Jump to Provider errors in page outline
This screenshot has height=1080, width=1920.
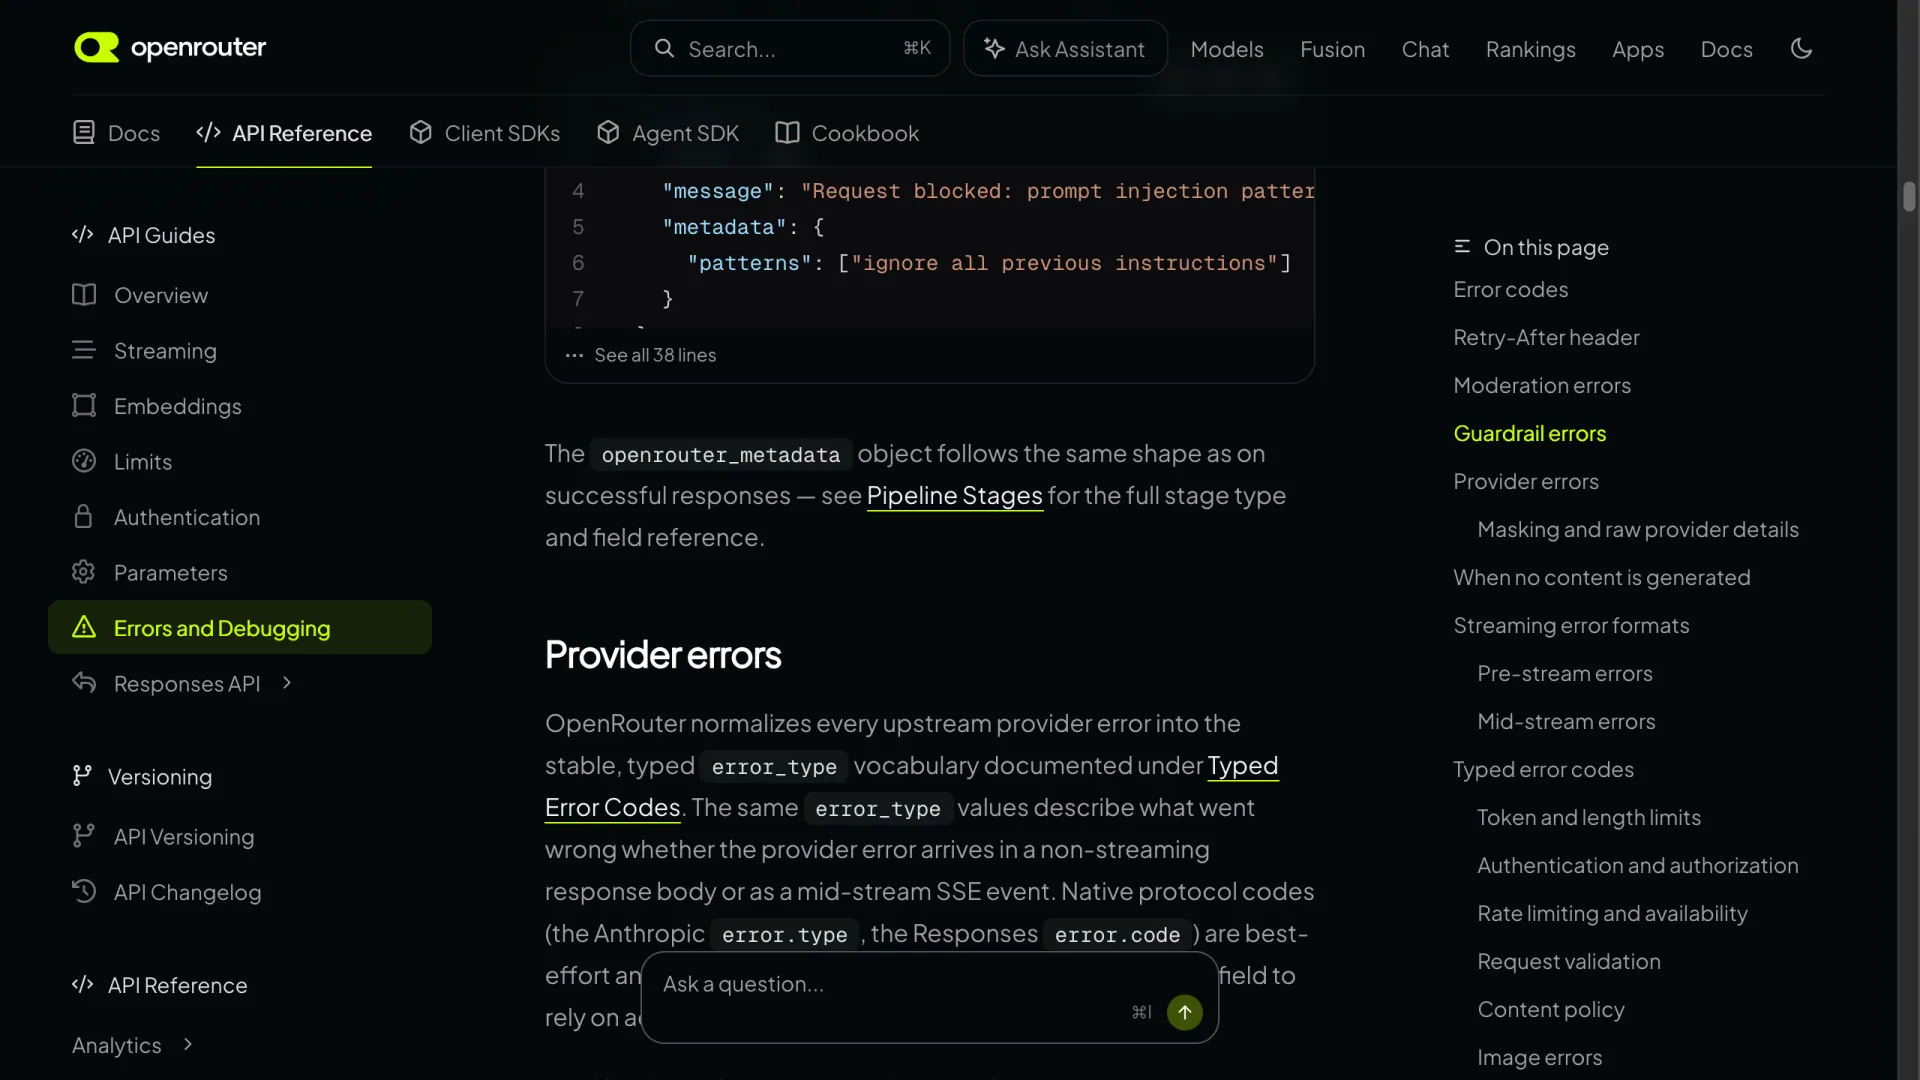pos(1526,482)
